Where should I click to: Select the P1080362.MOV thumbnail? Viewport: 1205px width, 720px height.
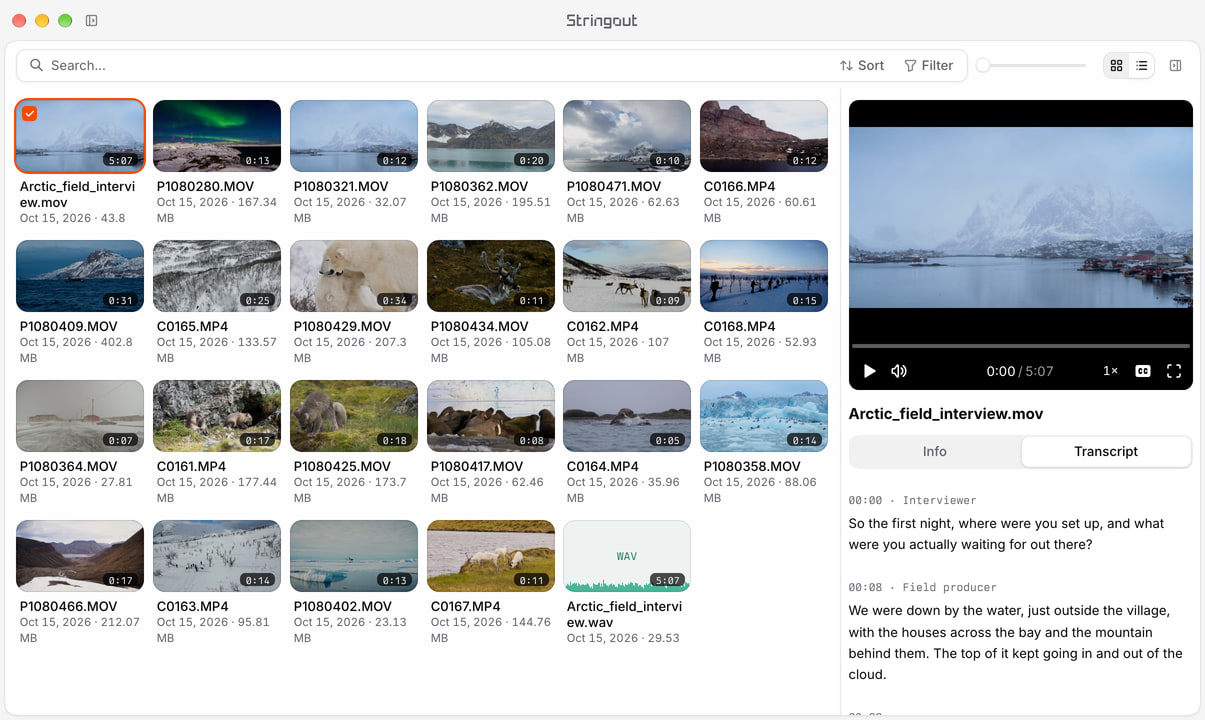[x=491, y=136]
